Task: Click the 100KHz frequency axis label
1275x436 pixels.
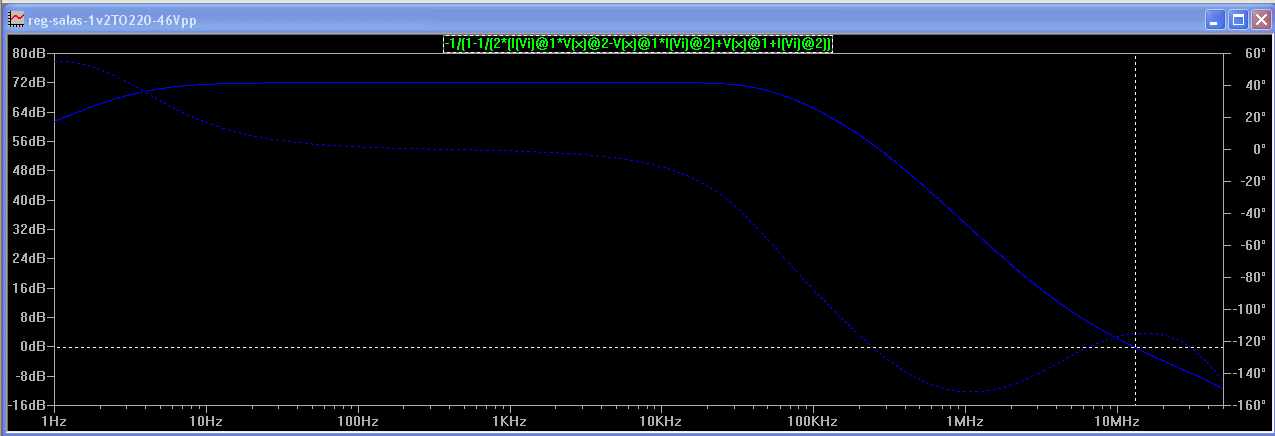Action: click(x=813, y=423)
